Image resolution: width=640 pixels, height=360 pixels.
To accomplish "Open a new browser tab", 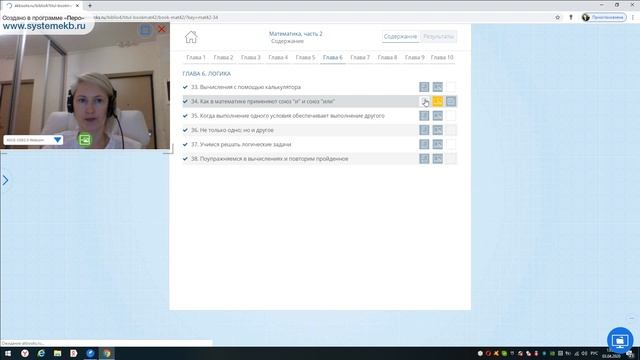I will pos(90,6).
